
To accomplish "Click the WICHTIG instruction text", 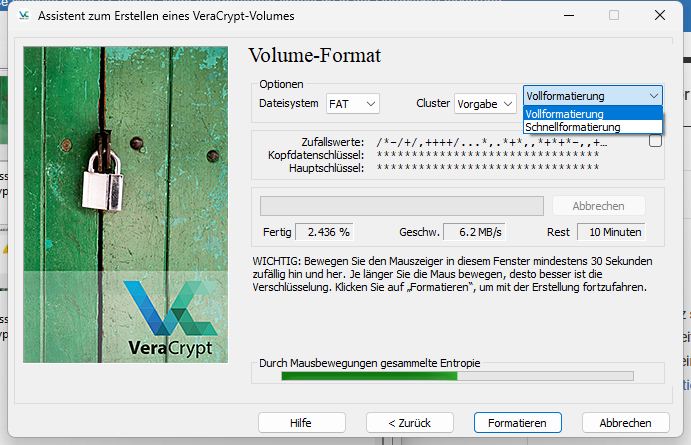I will 452,274.
